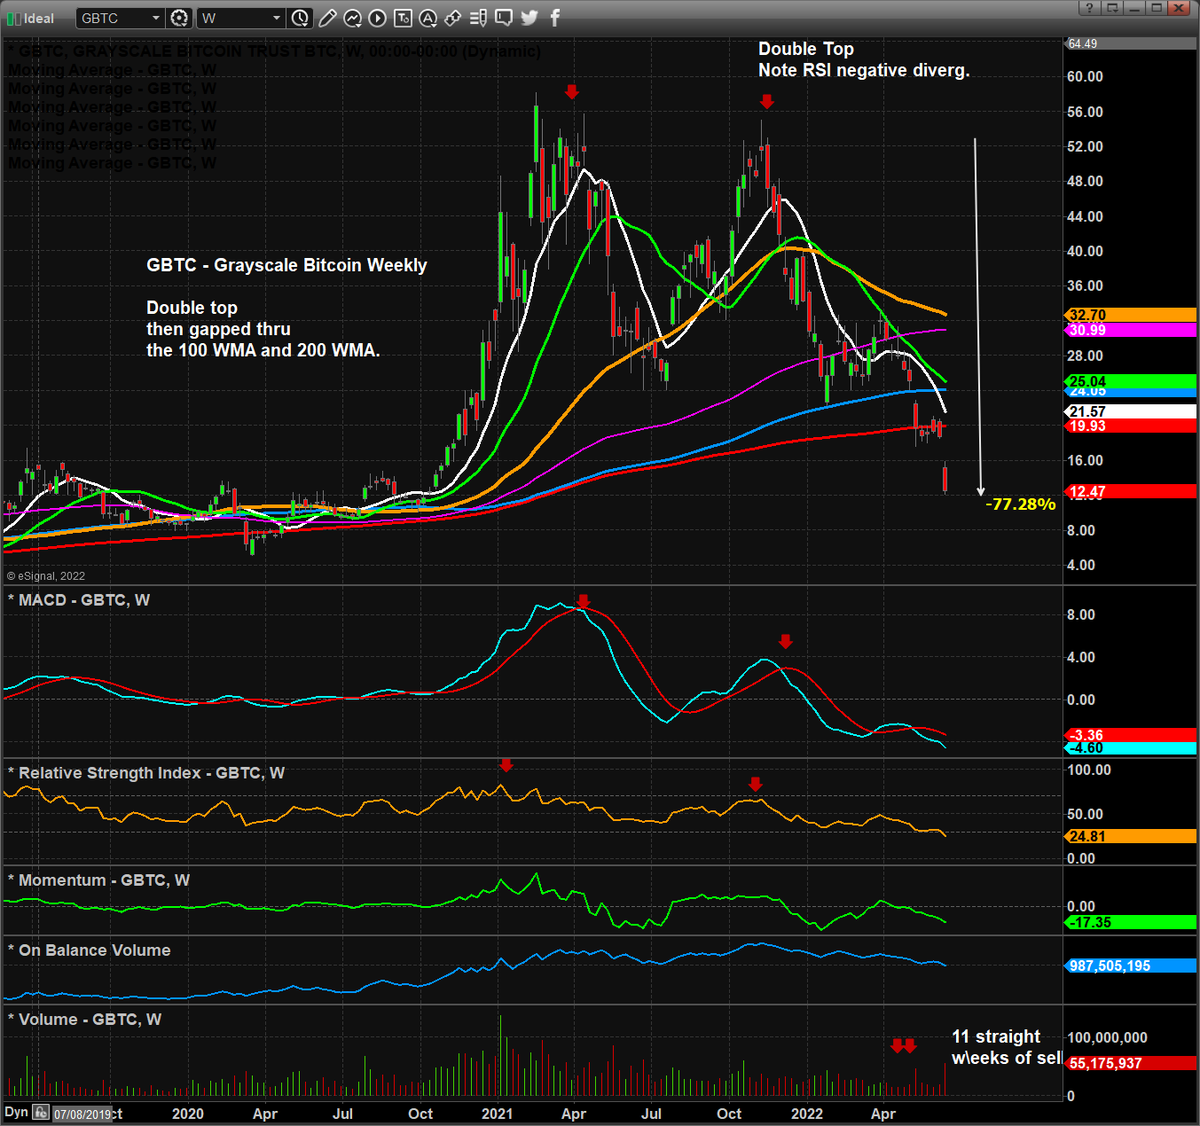The height and width of the screenshot is (1126, 1200).
Task: Open the W interval dropdown
Action: [x=240, y=18]
